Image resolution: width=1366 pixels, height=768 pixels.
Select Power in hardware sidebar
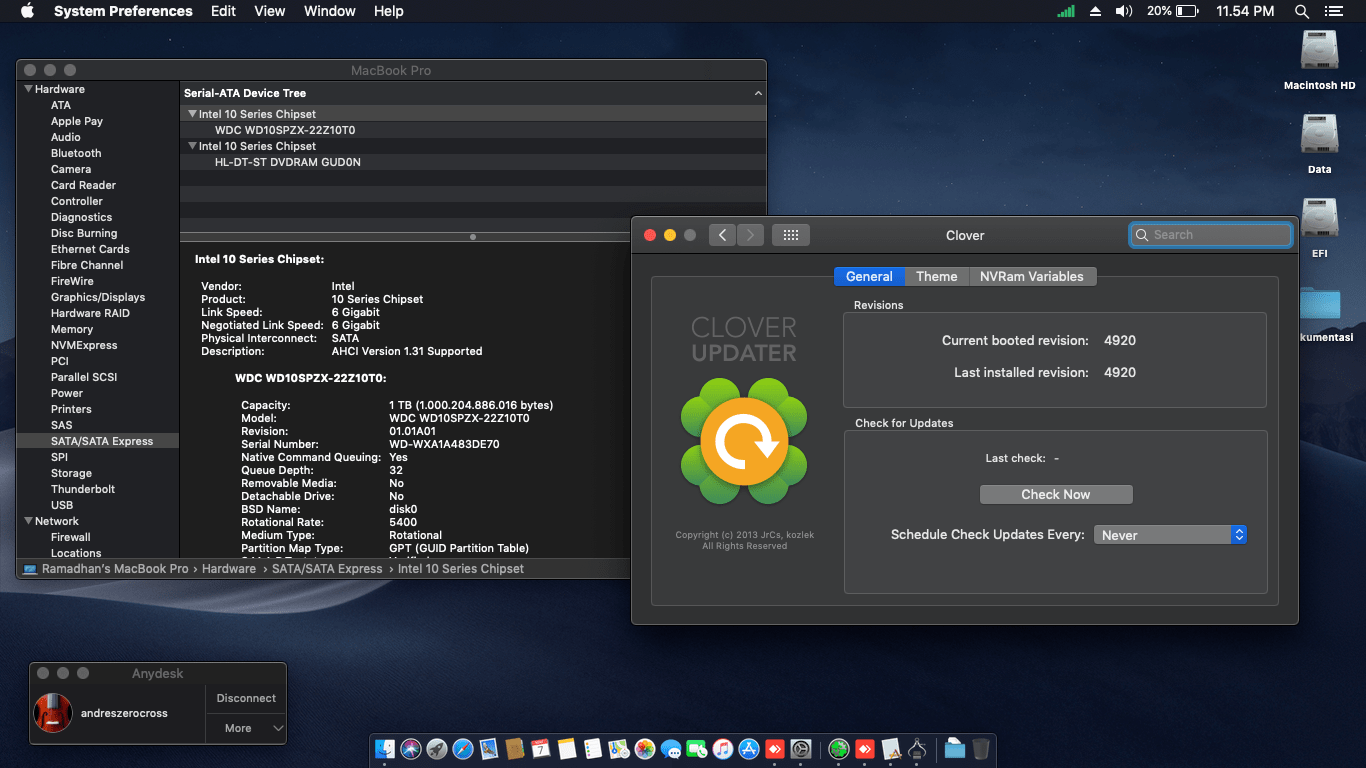[67, 393]
